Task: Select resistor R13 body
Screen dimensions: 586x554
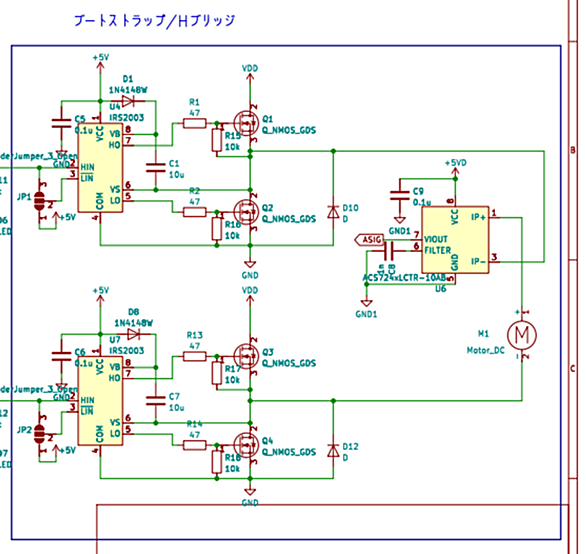Action: pyautogui.click(x=194, y=356)
